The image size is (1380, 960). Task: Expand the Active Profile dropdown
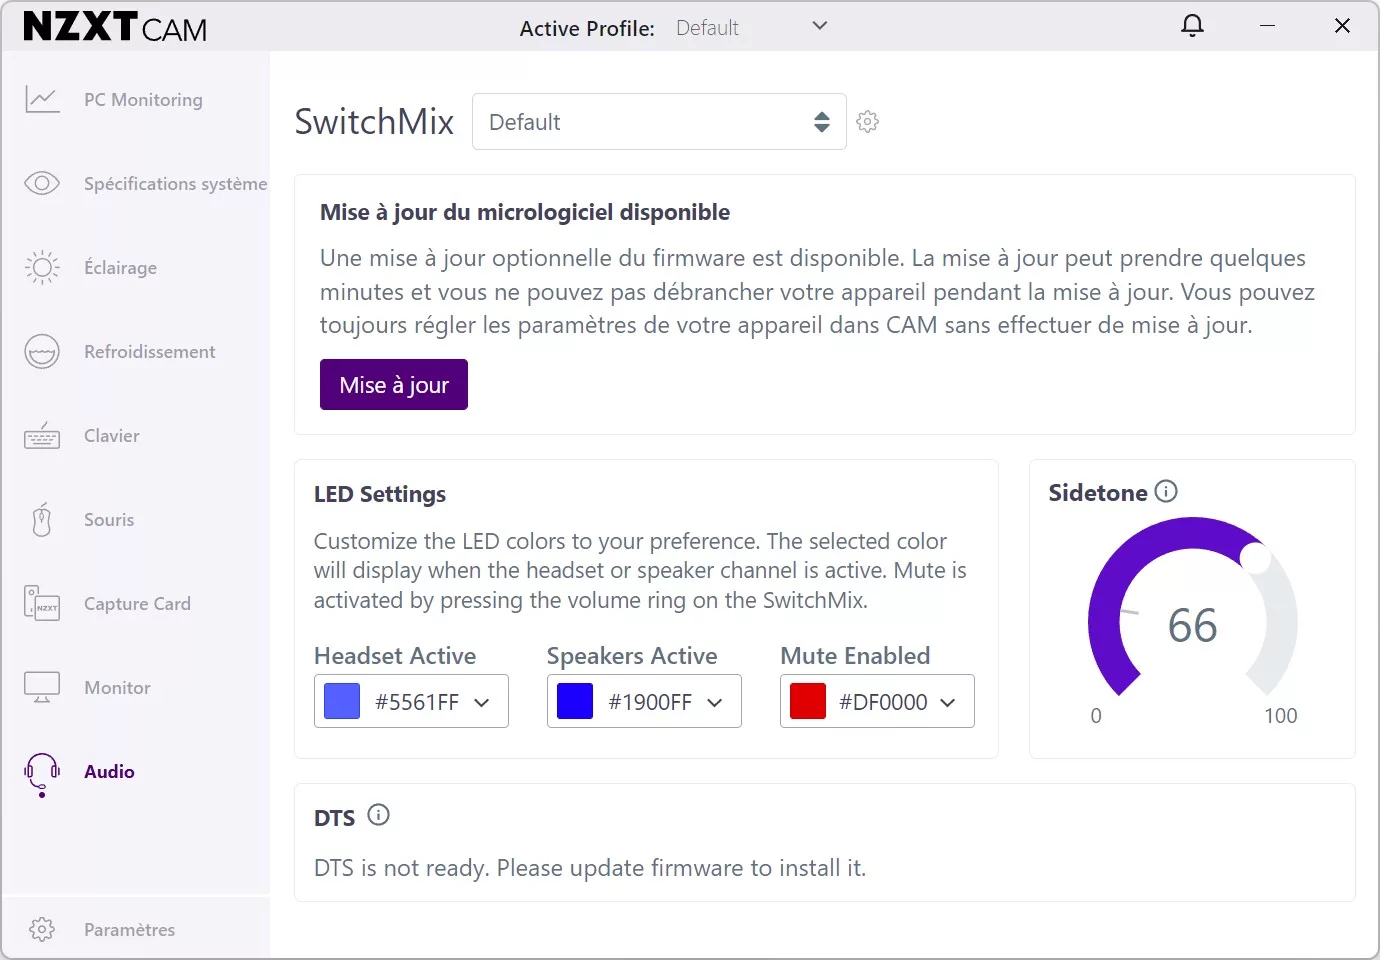[819, 26]
